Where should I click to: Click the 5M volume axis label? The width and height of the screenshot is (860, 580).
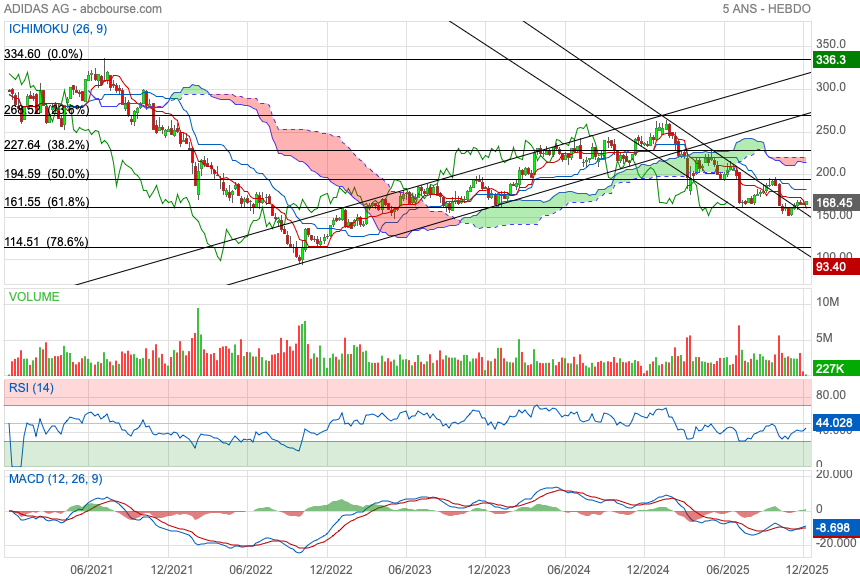coord(824,338)
